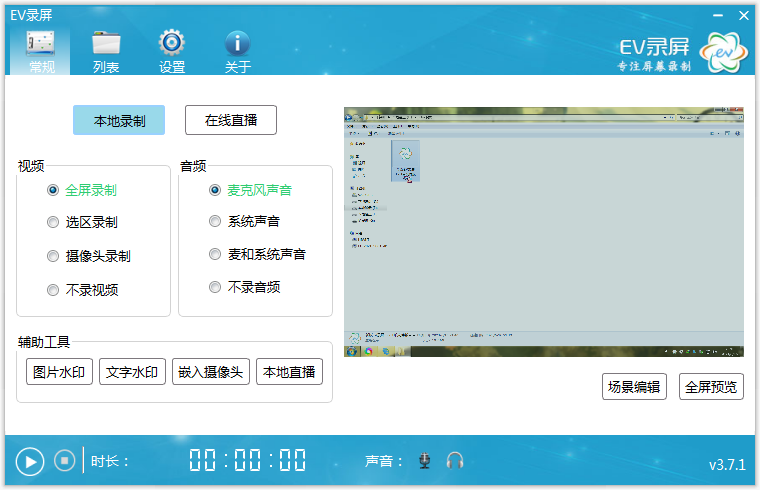760x490 pixels.
Task: Click the microphone icon next to 声音
Action: 425,460
